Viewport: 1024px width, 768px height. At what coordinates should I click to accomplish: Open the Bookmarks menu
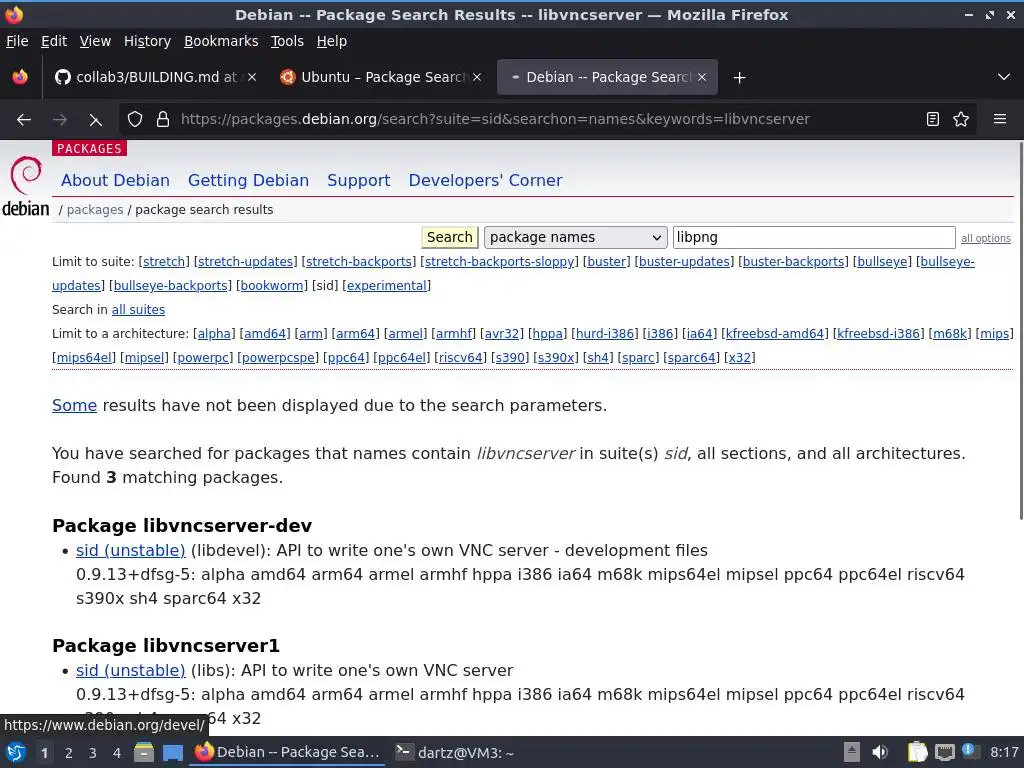coord(221,41)
